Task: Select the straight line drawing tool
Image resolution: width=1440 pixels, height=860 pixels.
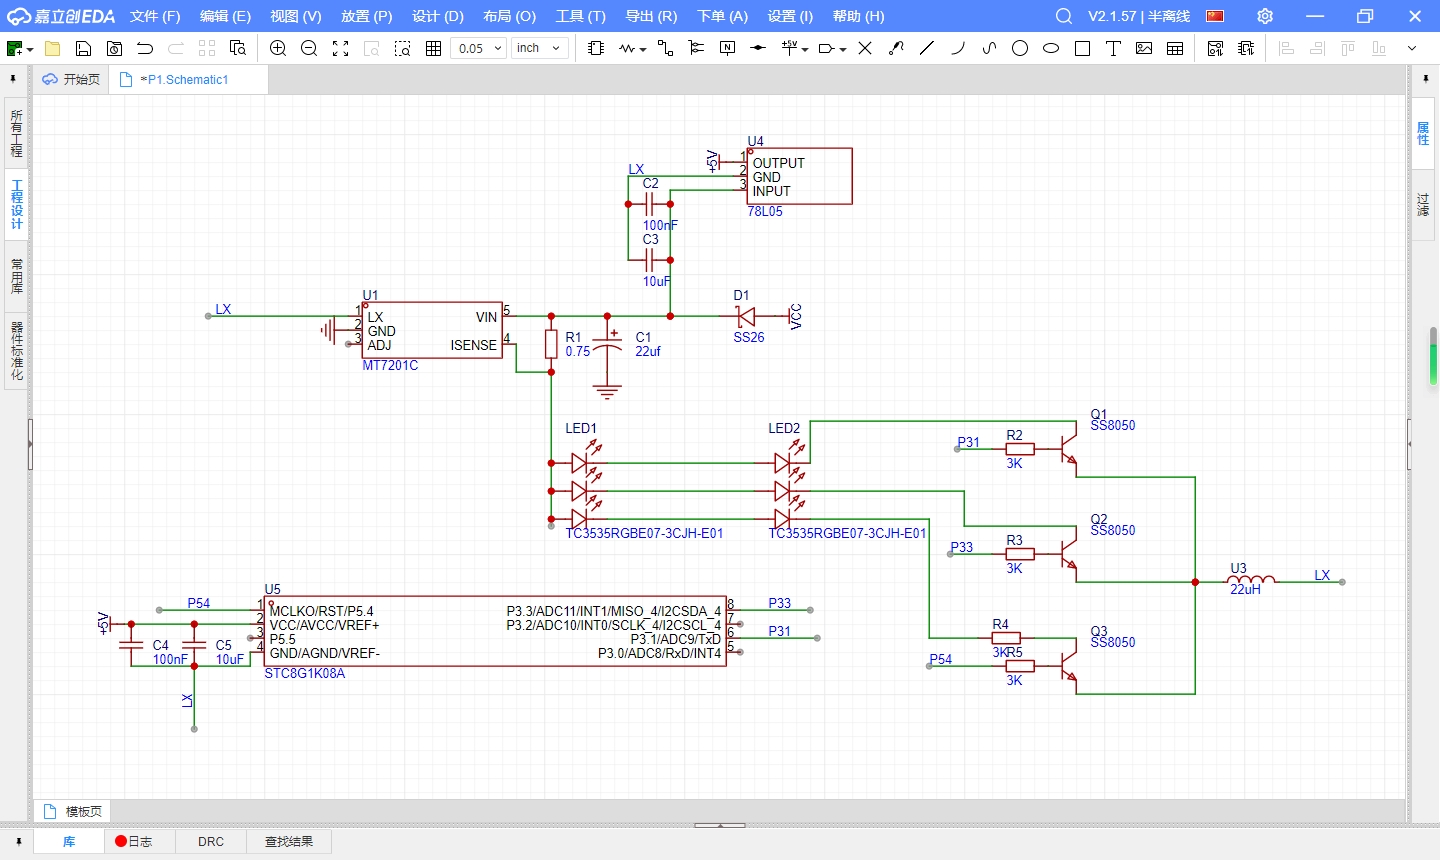Action: [927, 48]
